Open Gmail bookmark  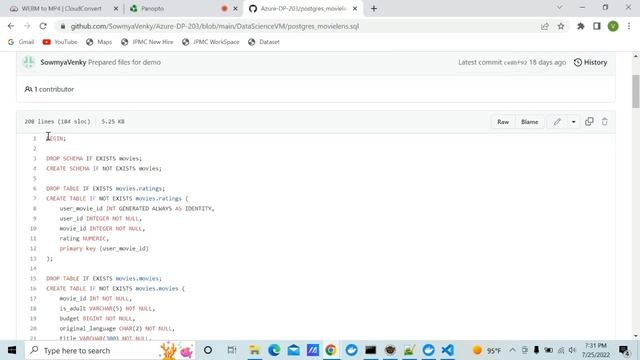[x=21, y=42]
